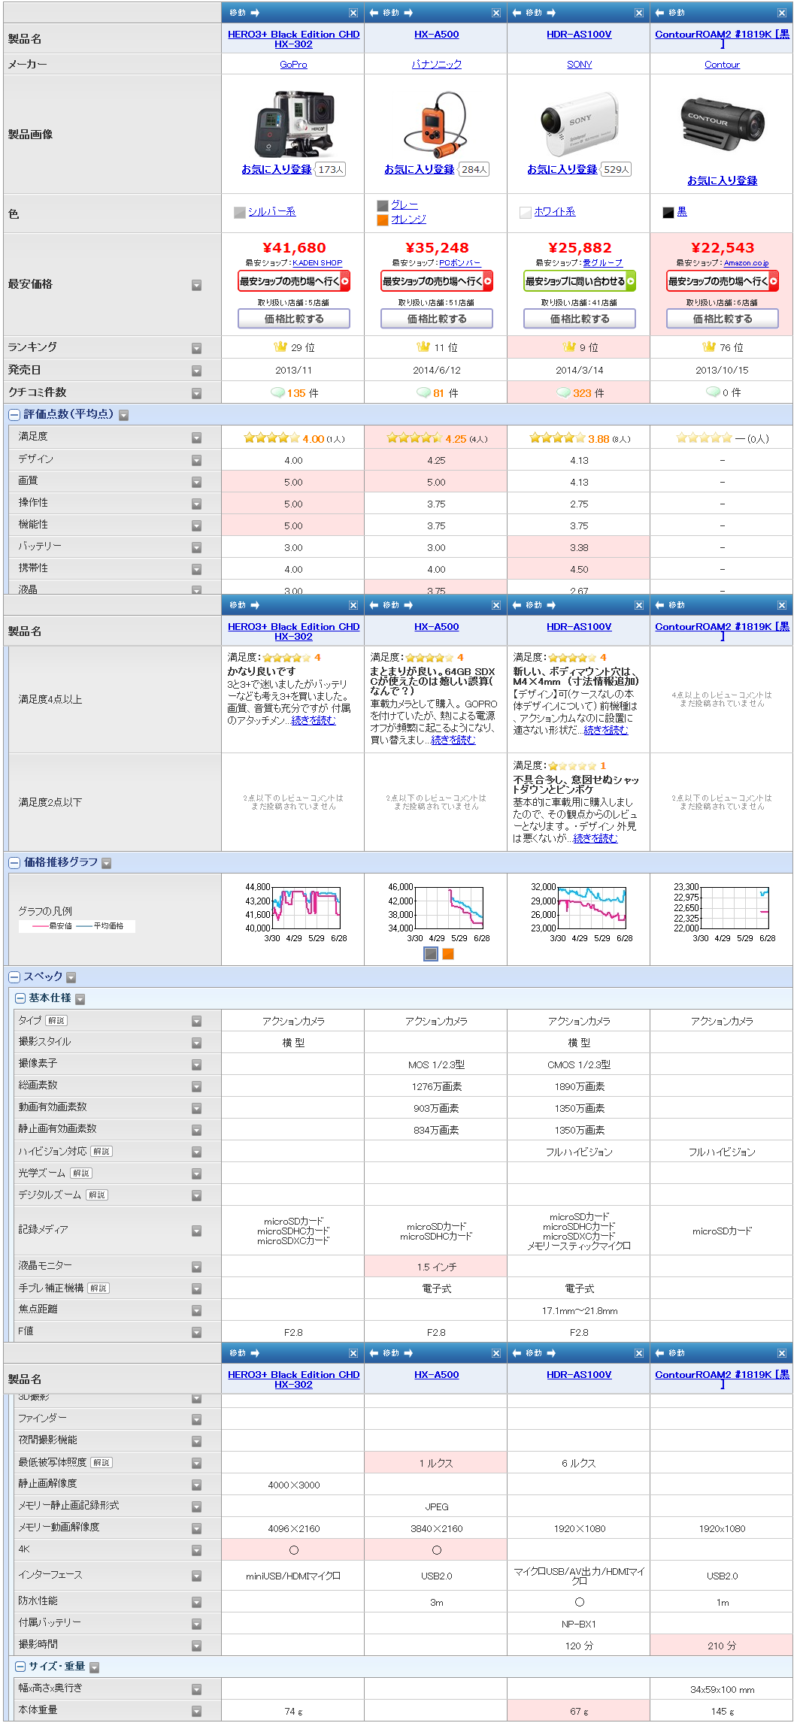
Task: Click the arrow icon next to スペック heading
Action: click(71, 977)
